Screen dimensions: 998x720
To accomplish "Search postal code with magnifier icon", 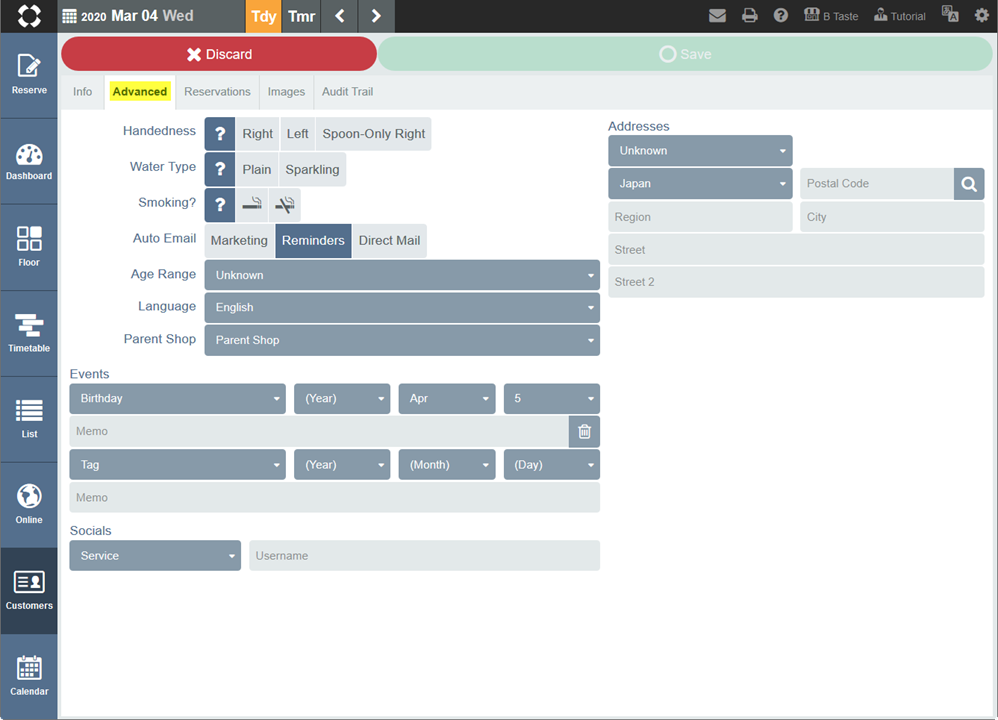I will (969, 184).
